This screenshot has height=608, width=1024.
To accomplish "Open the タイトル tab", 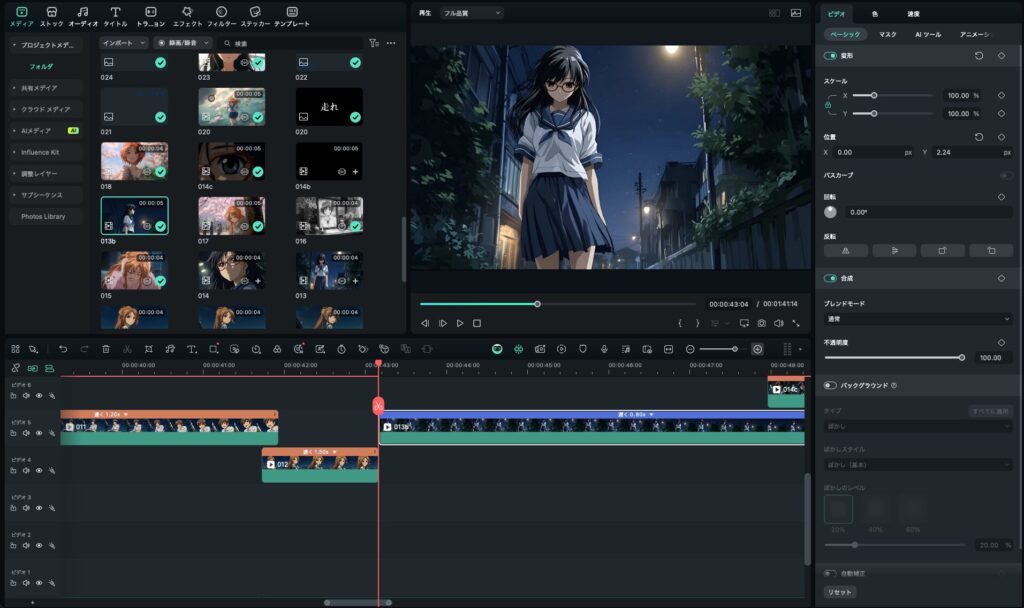I will [116, 16].
